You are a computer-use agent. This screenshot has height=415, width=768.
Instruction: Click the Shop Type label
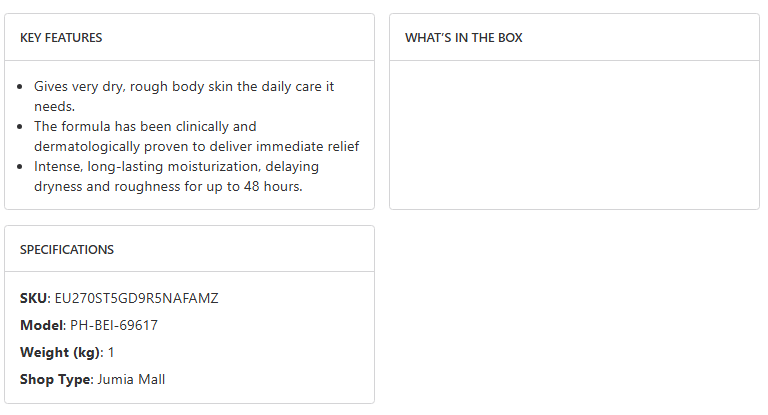pos(56,379)
